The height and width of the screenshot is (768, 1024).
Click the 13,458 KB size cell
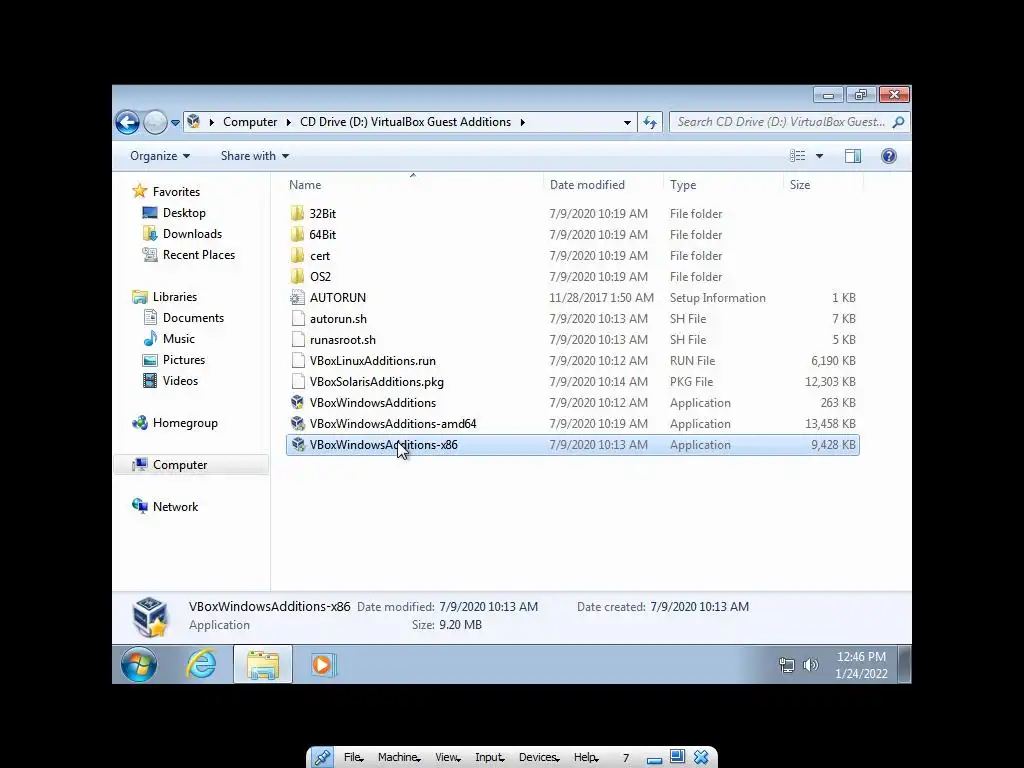click(x=830, y=424)
